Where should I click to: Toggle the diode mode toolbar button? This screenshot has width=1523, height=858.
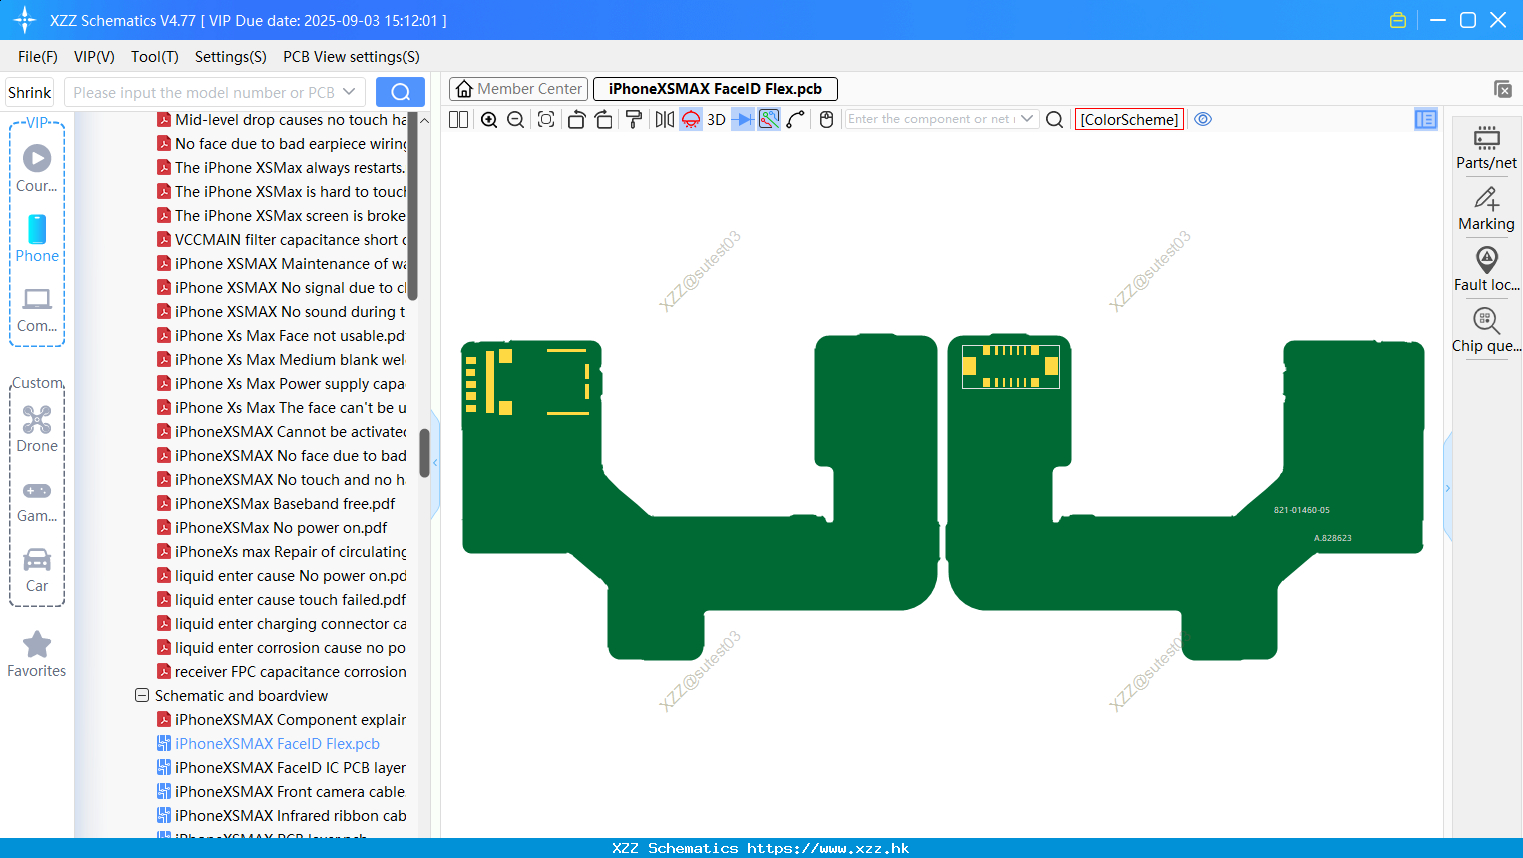[742, 120]
